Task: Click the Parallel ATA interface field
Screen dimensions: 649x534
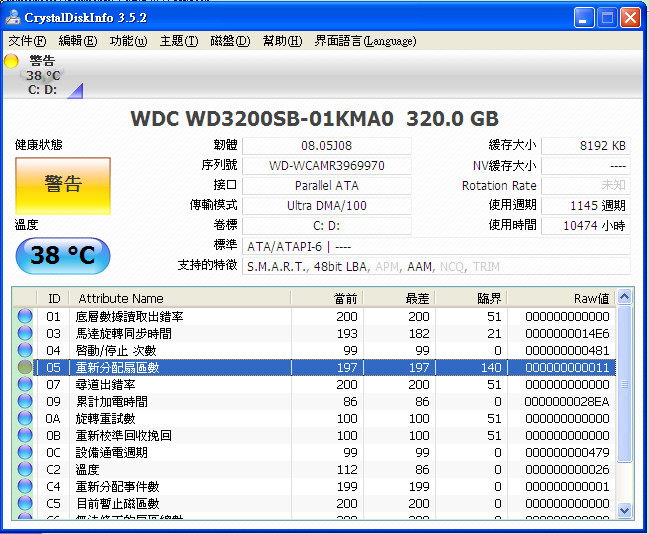Action: [x=327, y=185]
